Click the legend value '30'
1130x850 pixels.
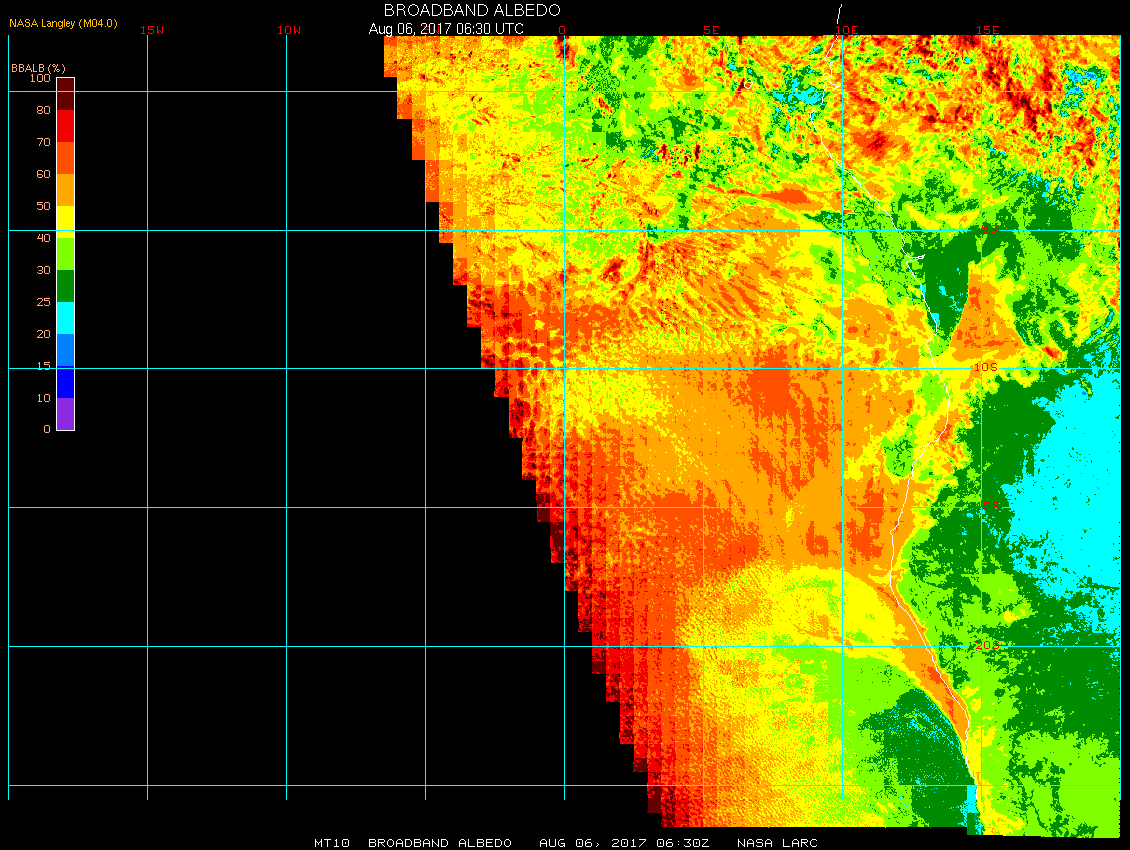pos(44,270)
